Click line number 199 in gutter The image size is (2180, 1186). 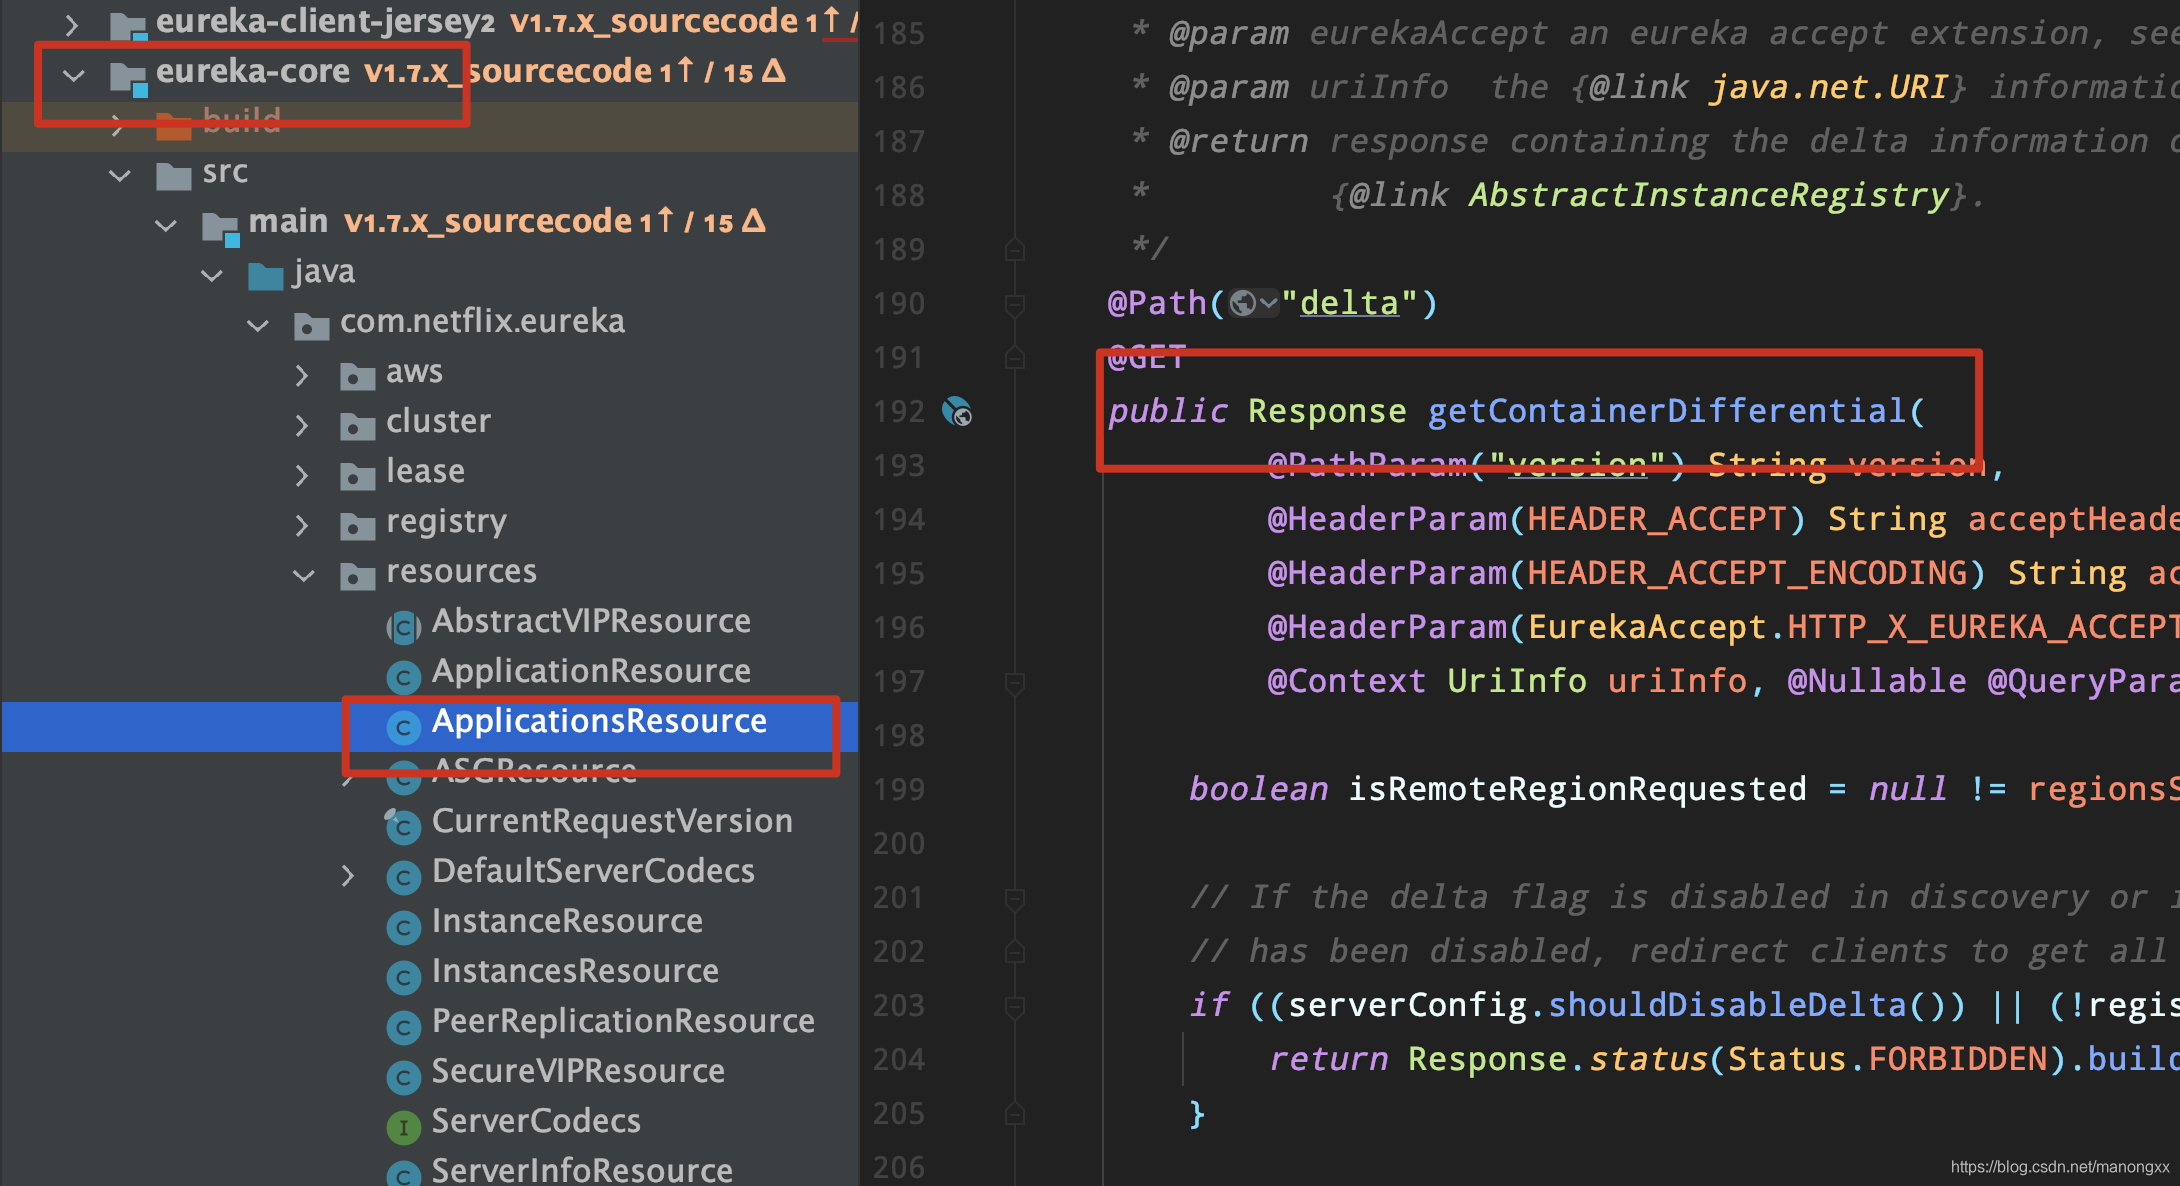click(898, 789)
